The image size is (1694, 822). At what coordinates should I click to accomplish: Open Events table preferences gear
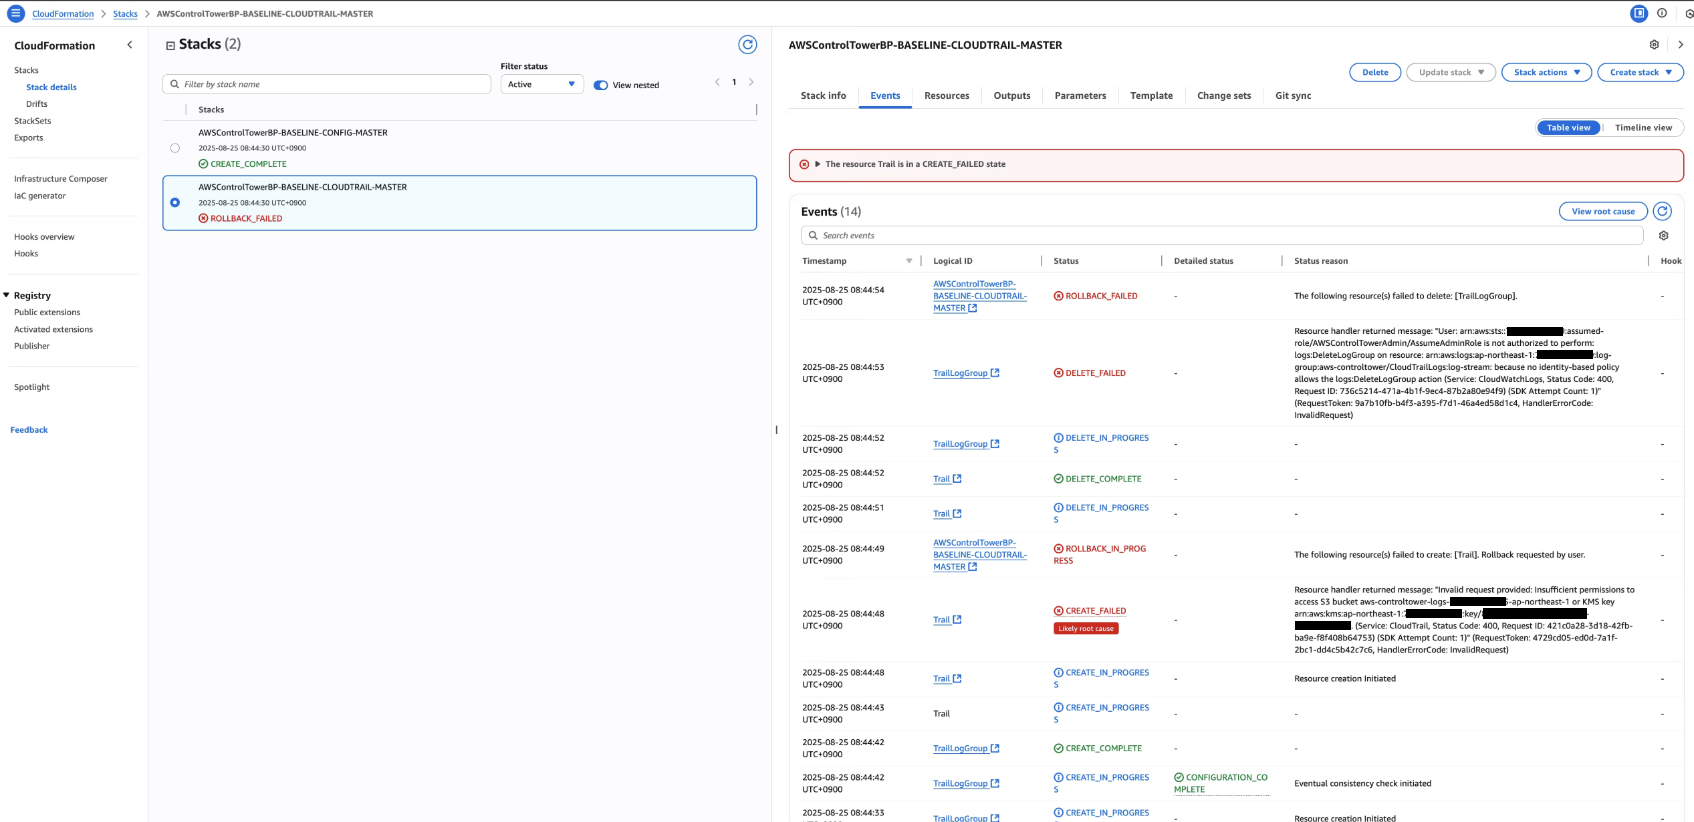(1663, 236)
